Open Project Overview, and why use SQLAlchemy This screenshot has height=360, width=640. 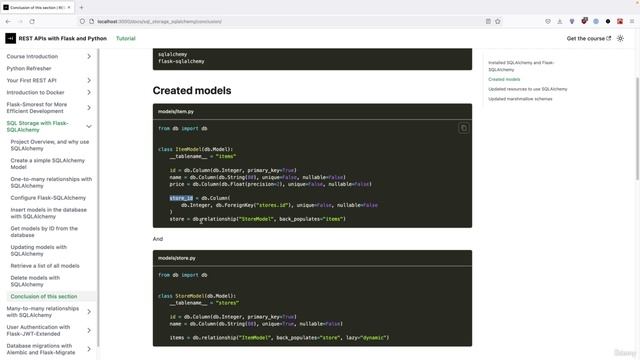tap(50, 145)
